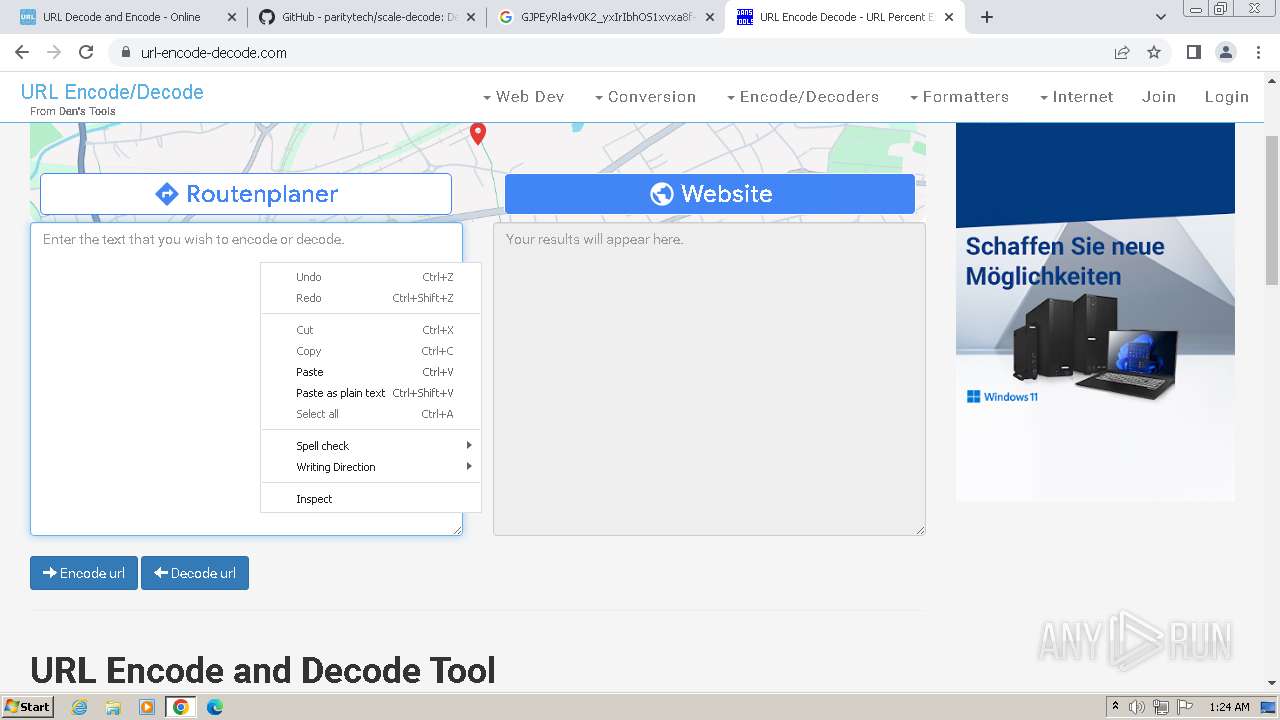The height and width of the screenshot is (720, 1280).
Task: Click the site lock icon in address bar
Action: pyautogui.click(x=125, y=52)
